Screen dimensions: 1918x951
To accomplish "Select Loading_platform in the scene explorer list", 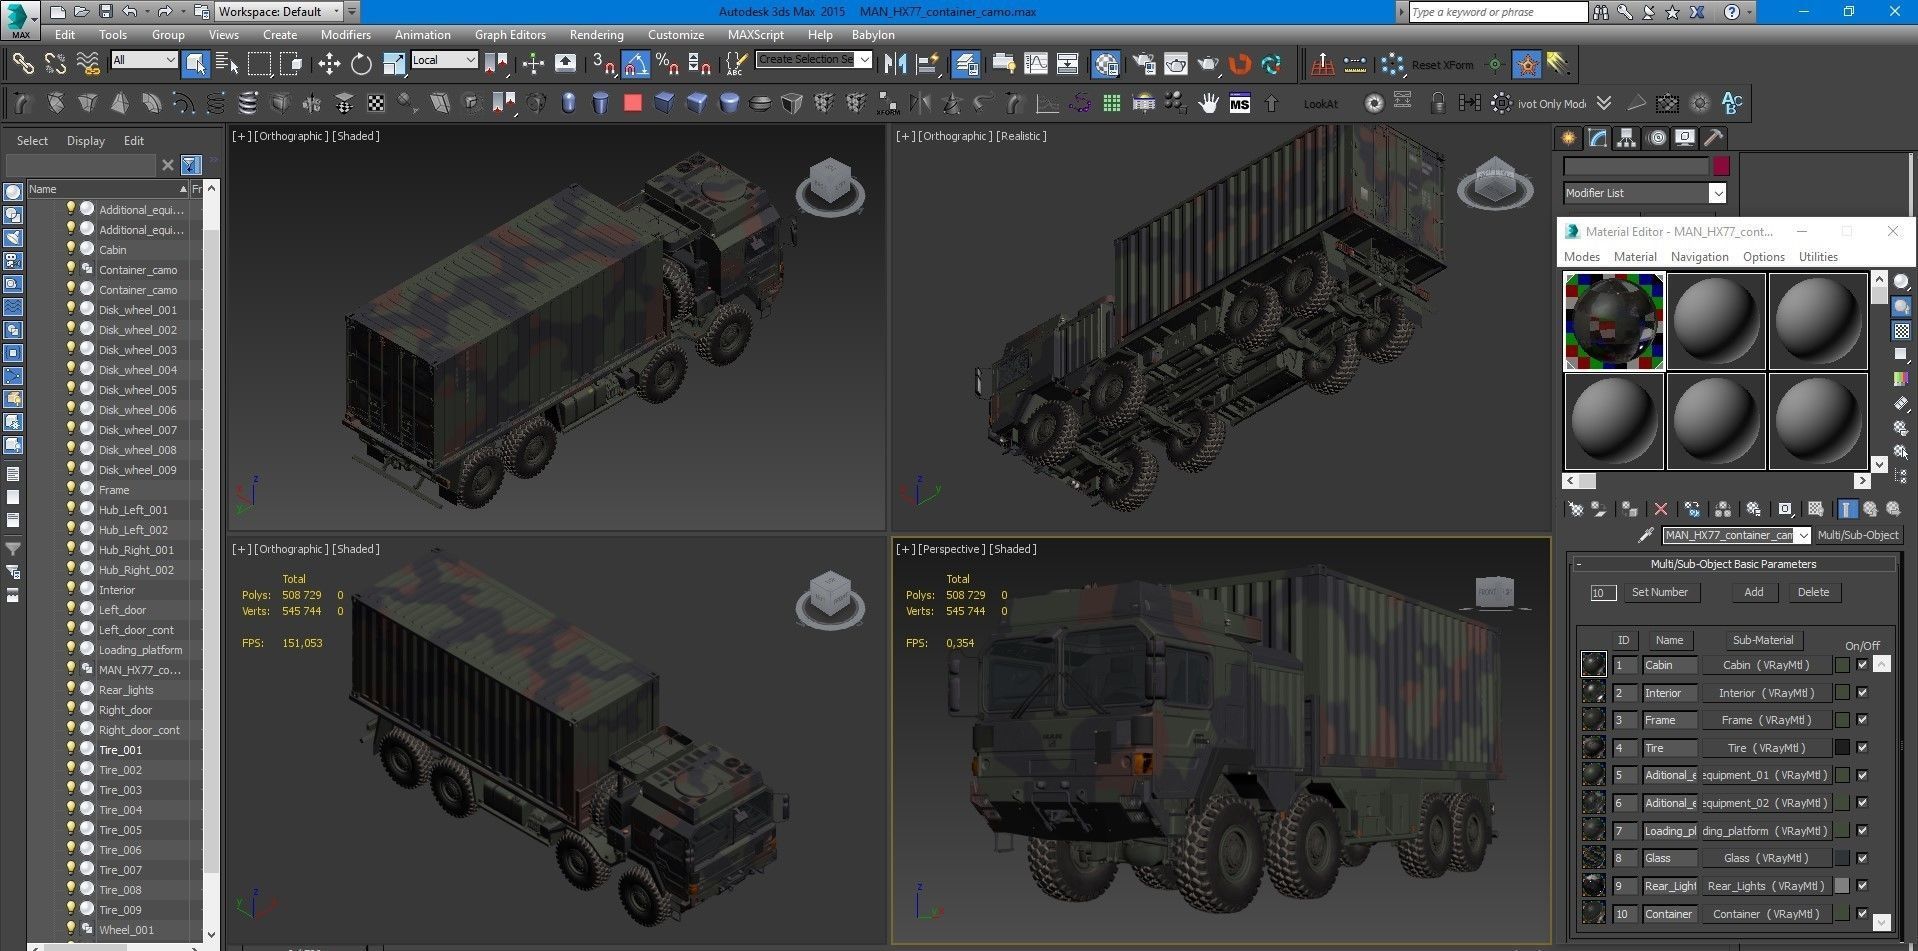I will click(140, 649).
